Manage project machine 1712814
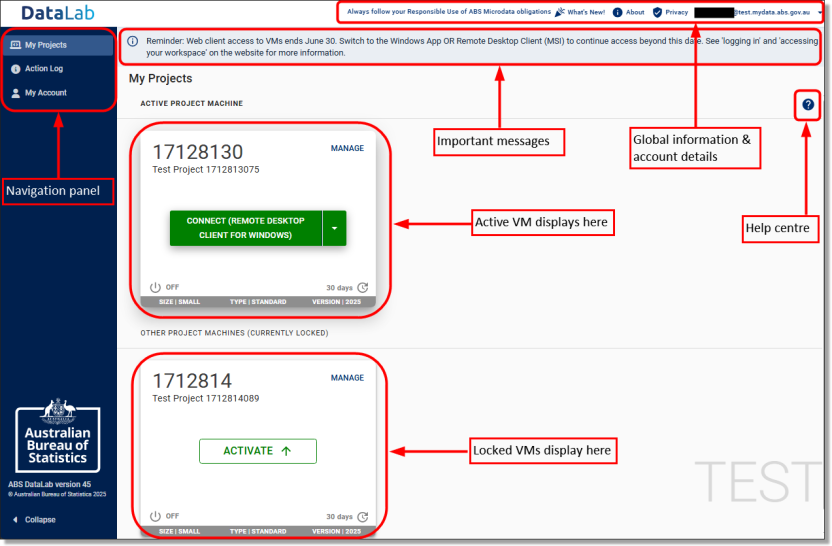 (347, 378)
